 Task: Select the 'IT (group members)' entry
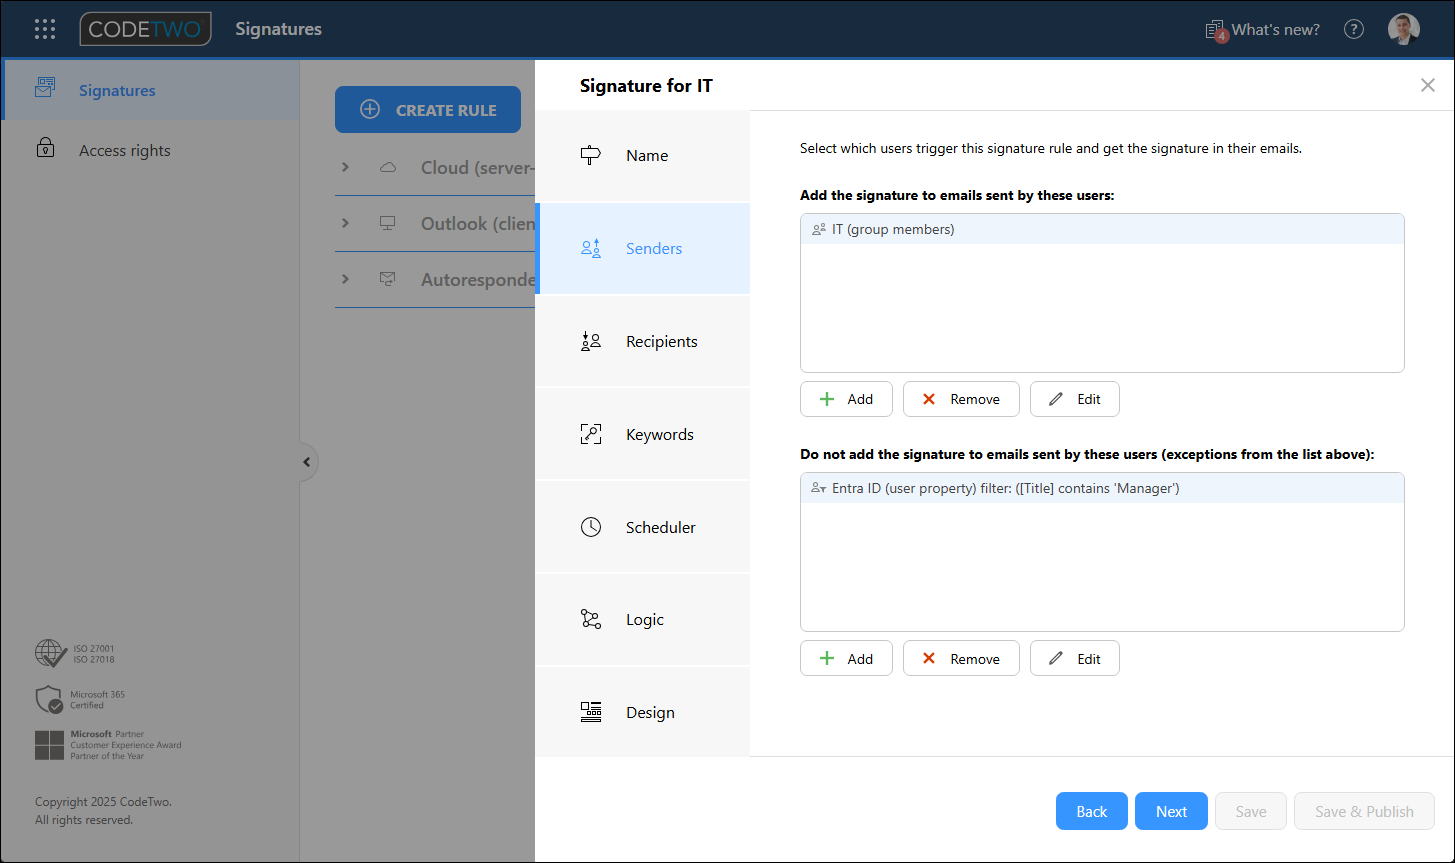[x=1102, y=229]
